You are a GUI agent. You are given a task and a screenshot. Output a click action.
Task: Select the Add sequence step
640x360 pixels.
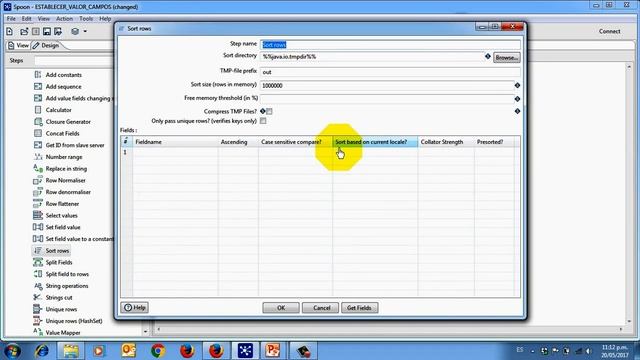63,87
